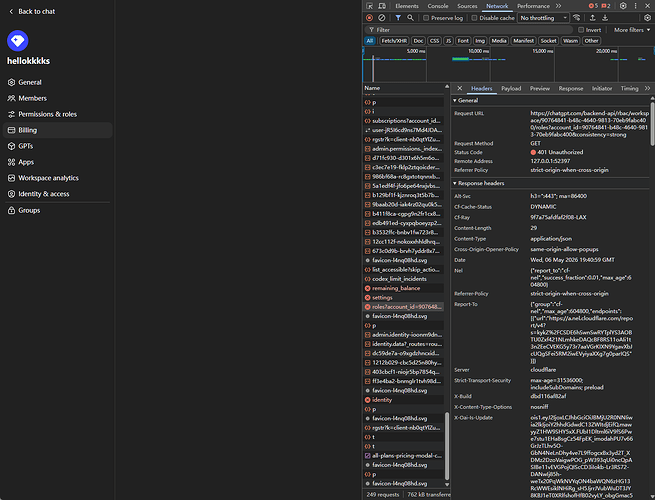The width and height of the screenshot is (655, 500).
Task: Close the request details pane
Action: pos(460,88)
